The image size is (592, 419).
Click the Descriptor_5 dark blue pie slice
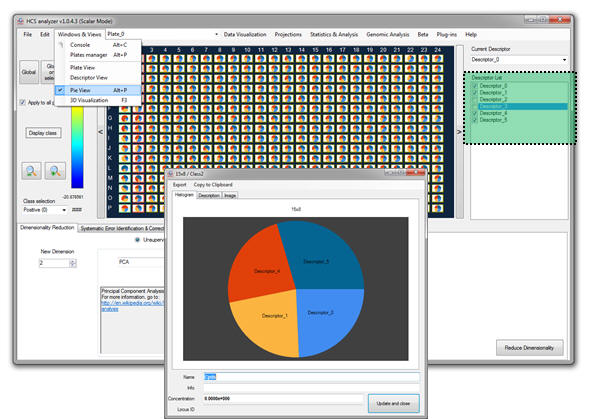(321, 257)
